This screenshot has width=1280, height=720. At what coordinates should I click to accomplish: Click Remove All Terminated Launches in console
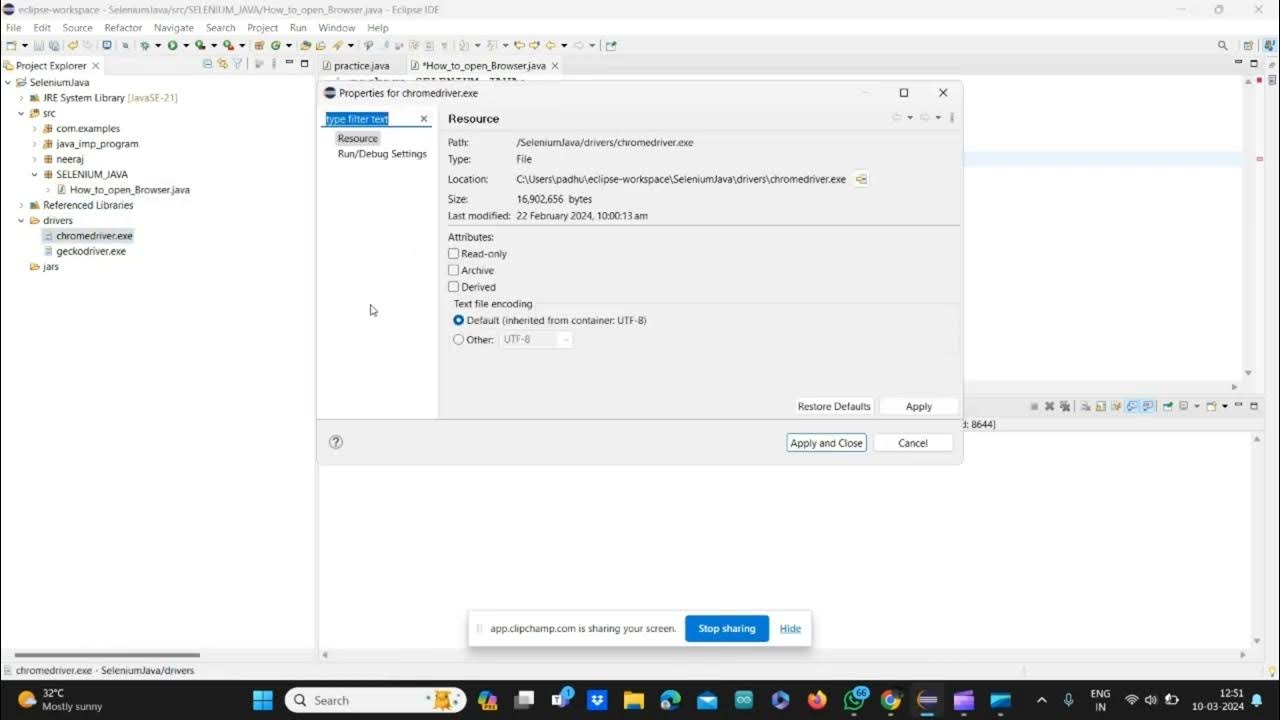pyautogui.click(x=1065, y=406)
